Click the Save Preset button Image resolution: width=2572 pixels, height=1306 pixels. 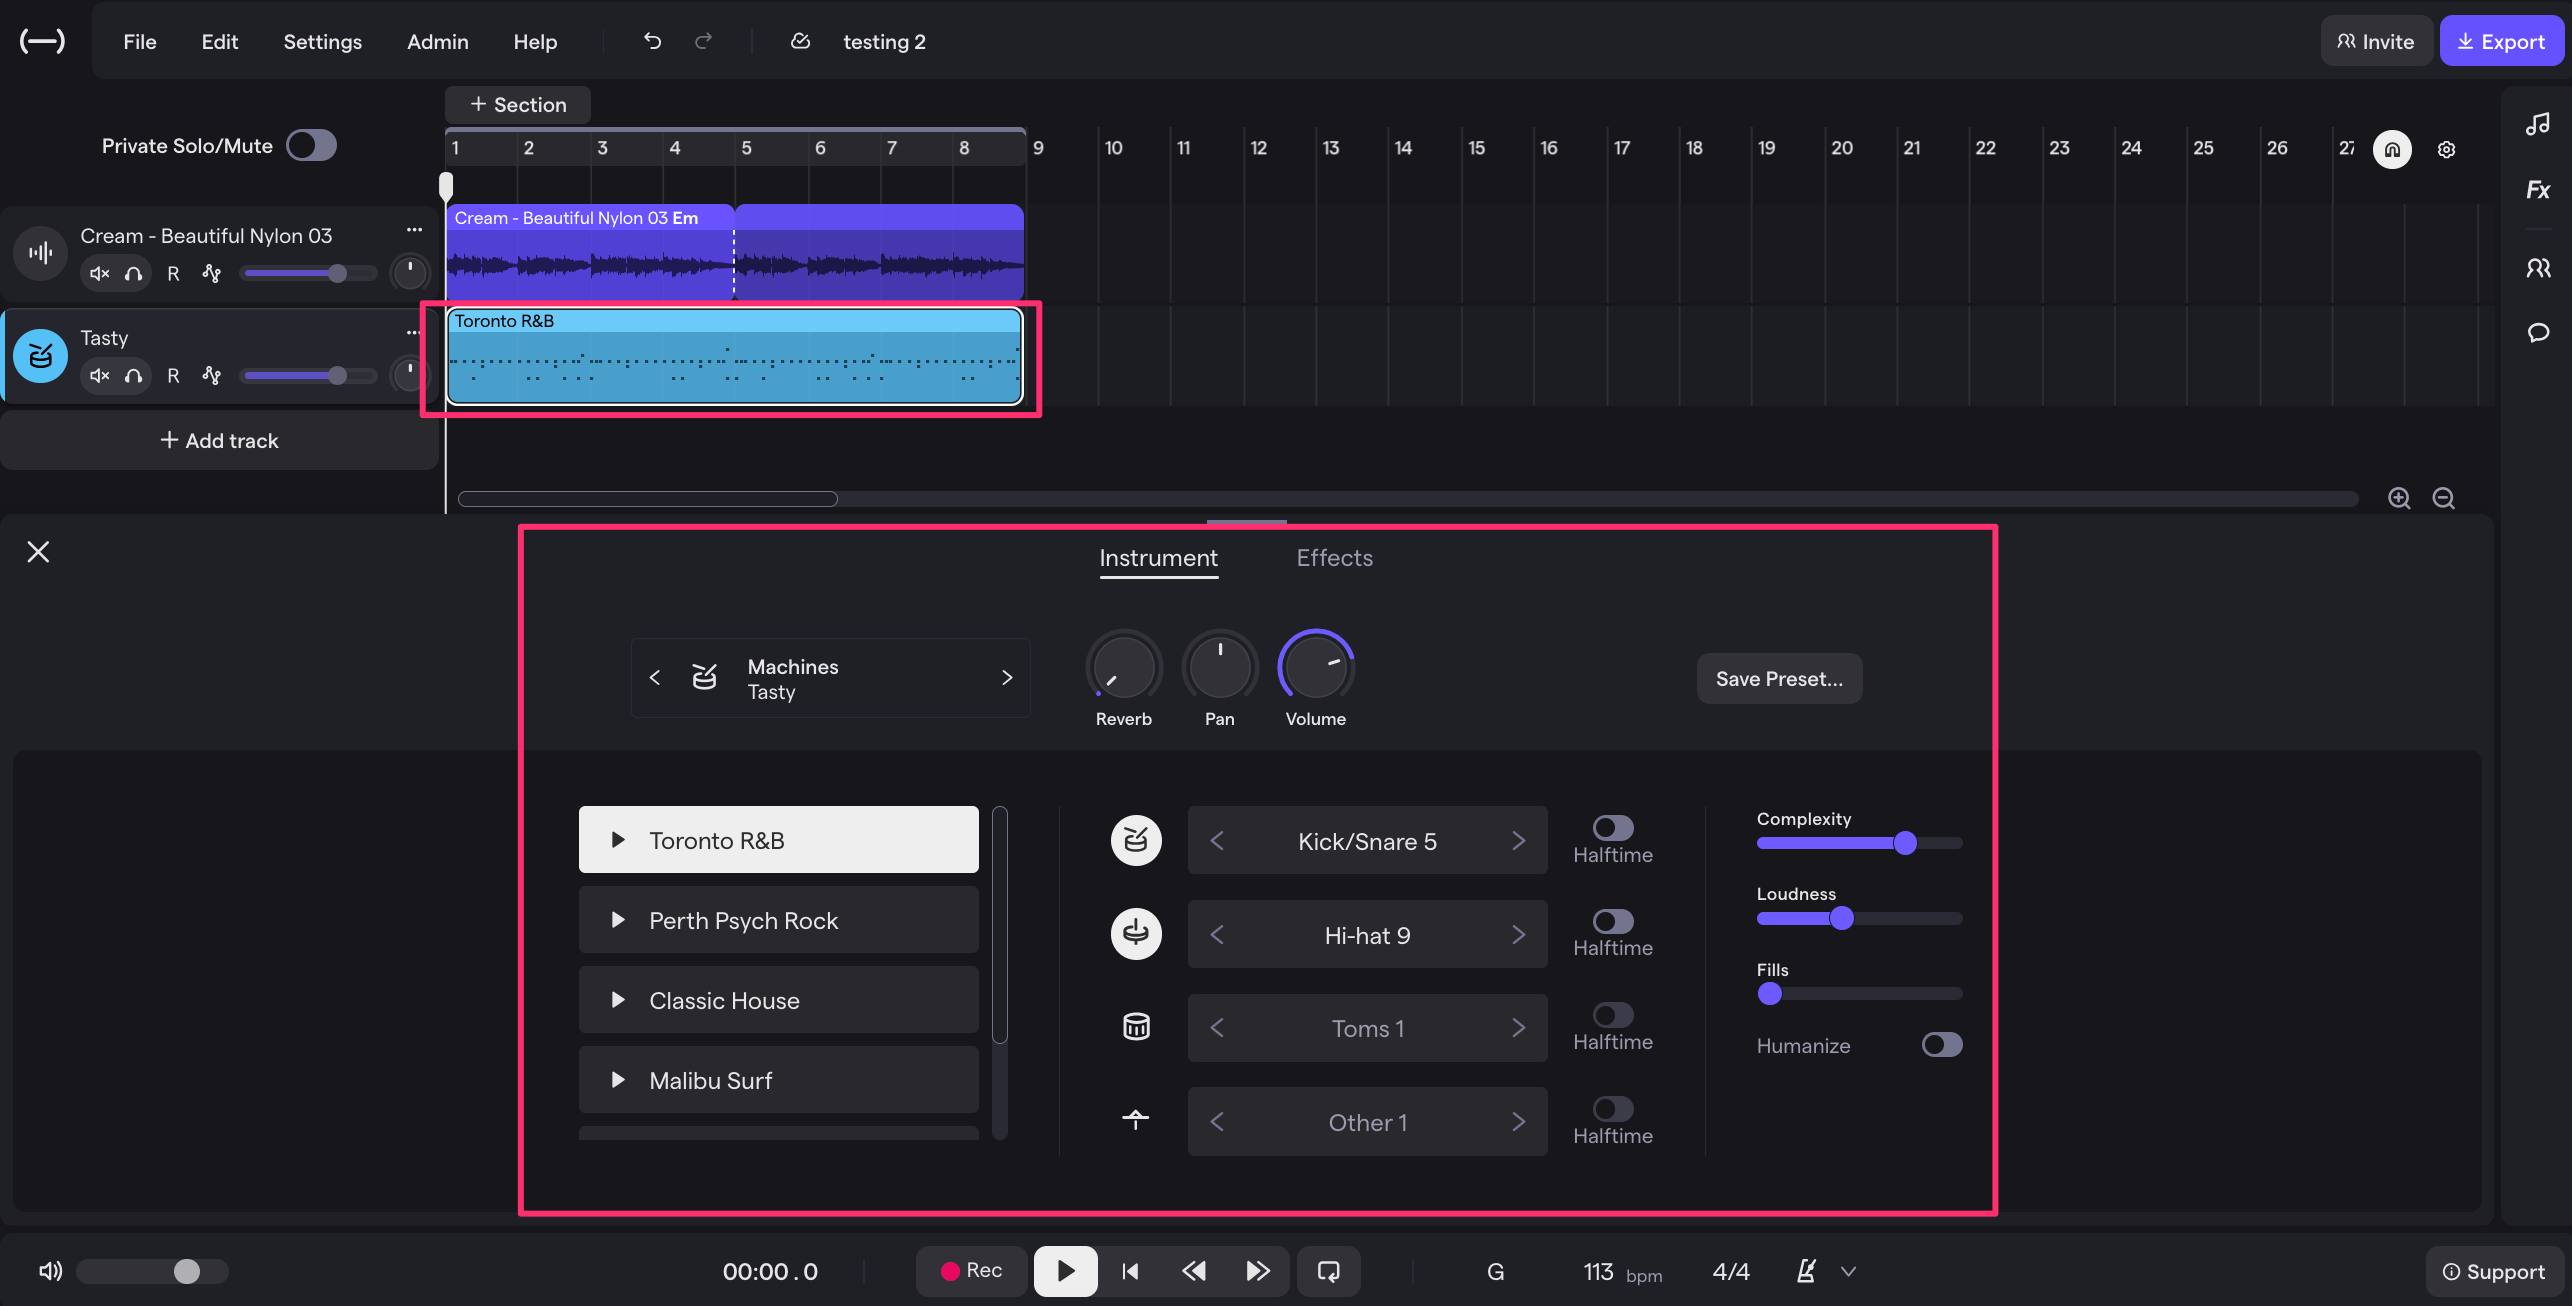tap(1778, 679)
